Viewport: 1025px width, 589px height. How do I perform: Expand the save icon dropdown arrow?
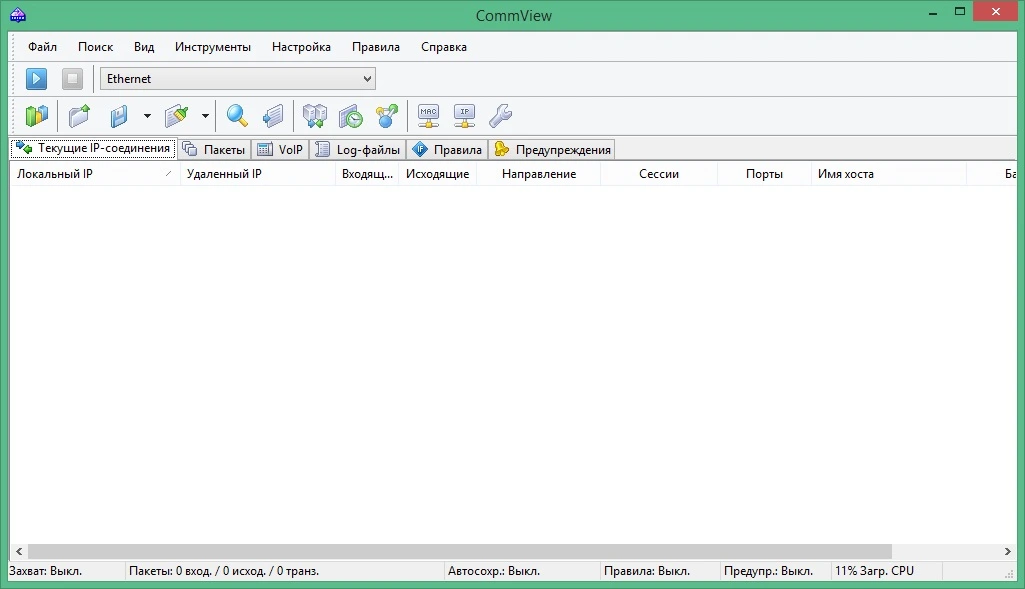coord(147,116)
